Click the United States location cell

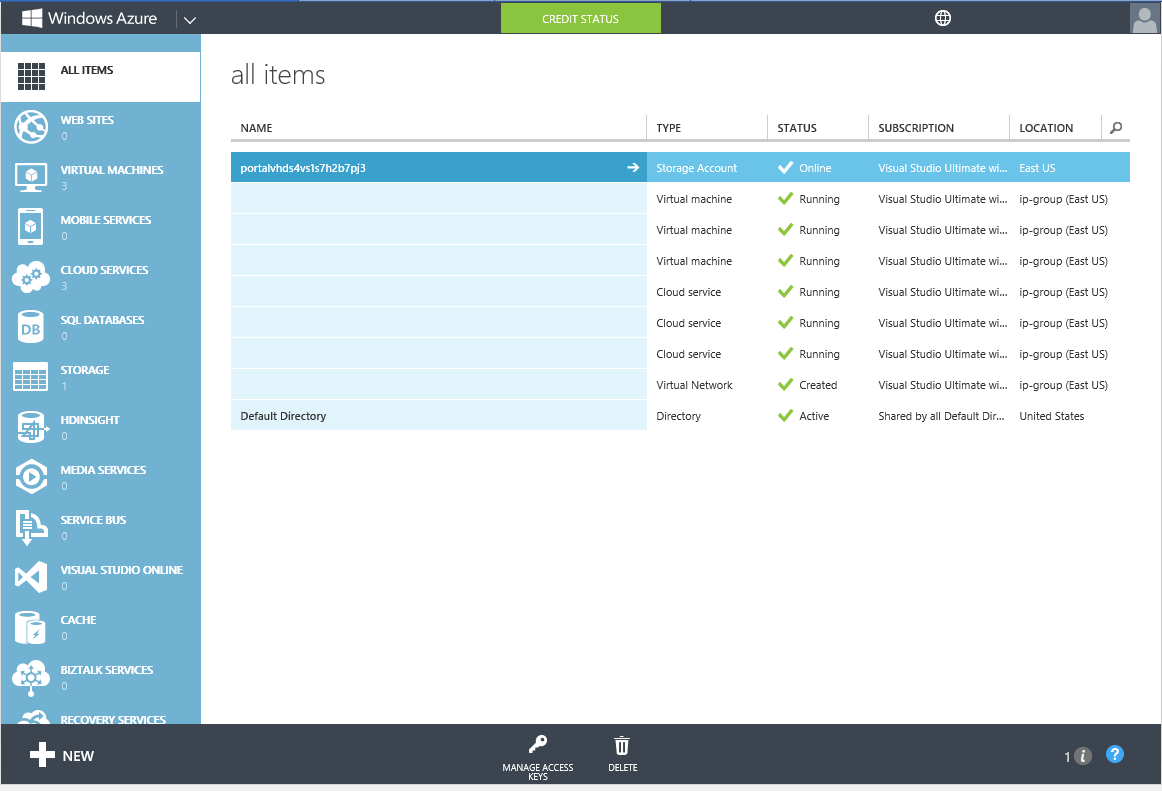1052,416
